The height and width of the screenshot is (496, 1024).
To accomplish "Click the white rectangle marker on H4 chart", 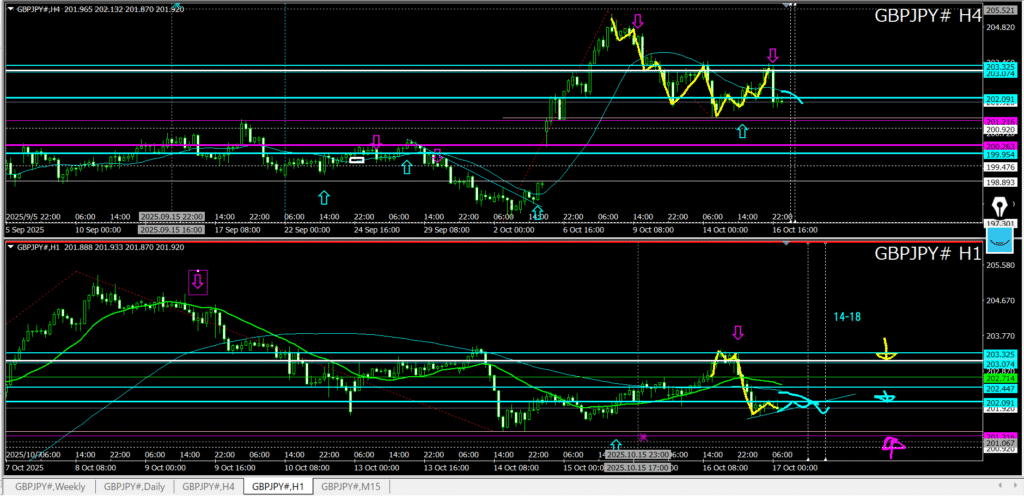I will pos(356,159).
